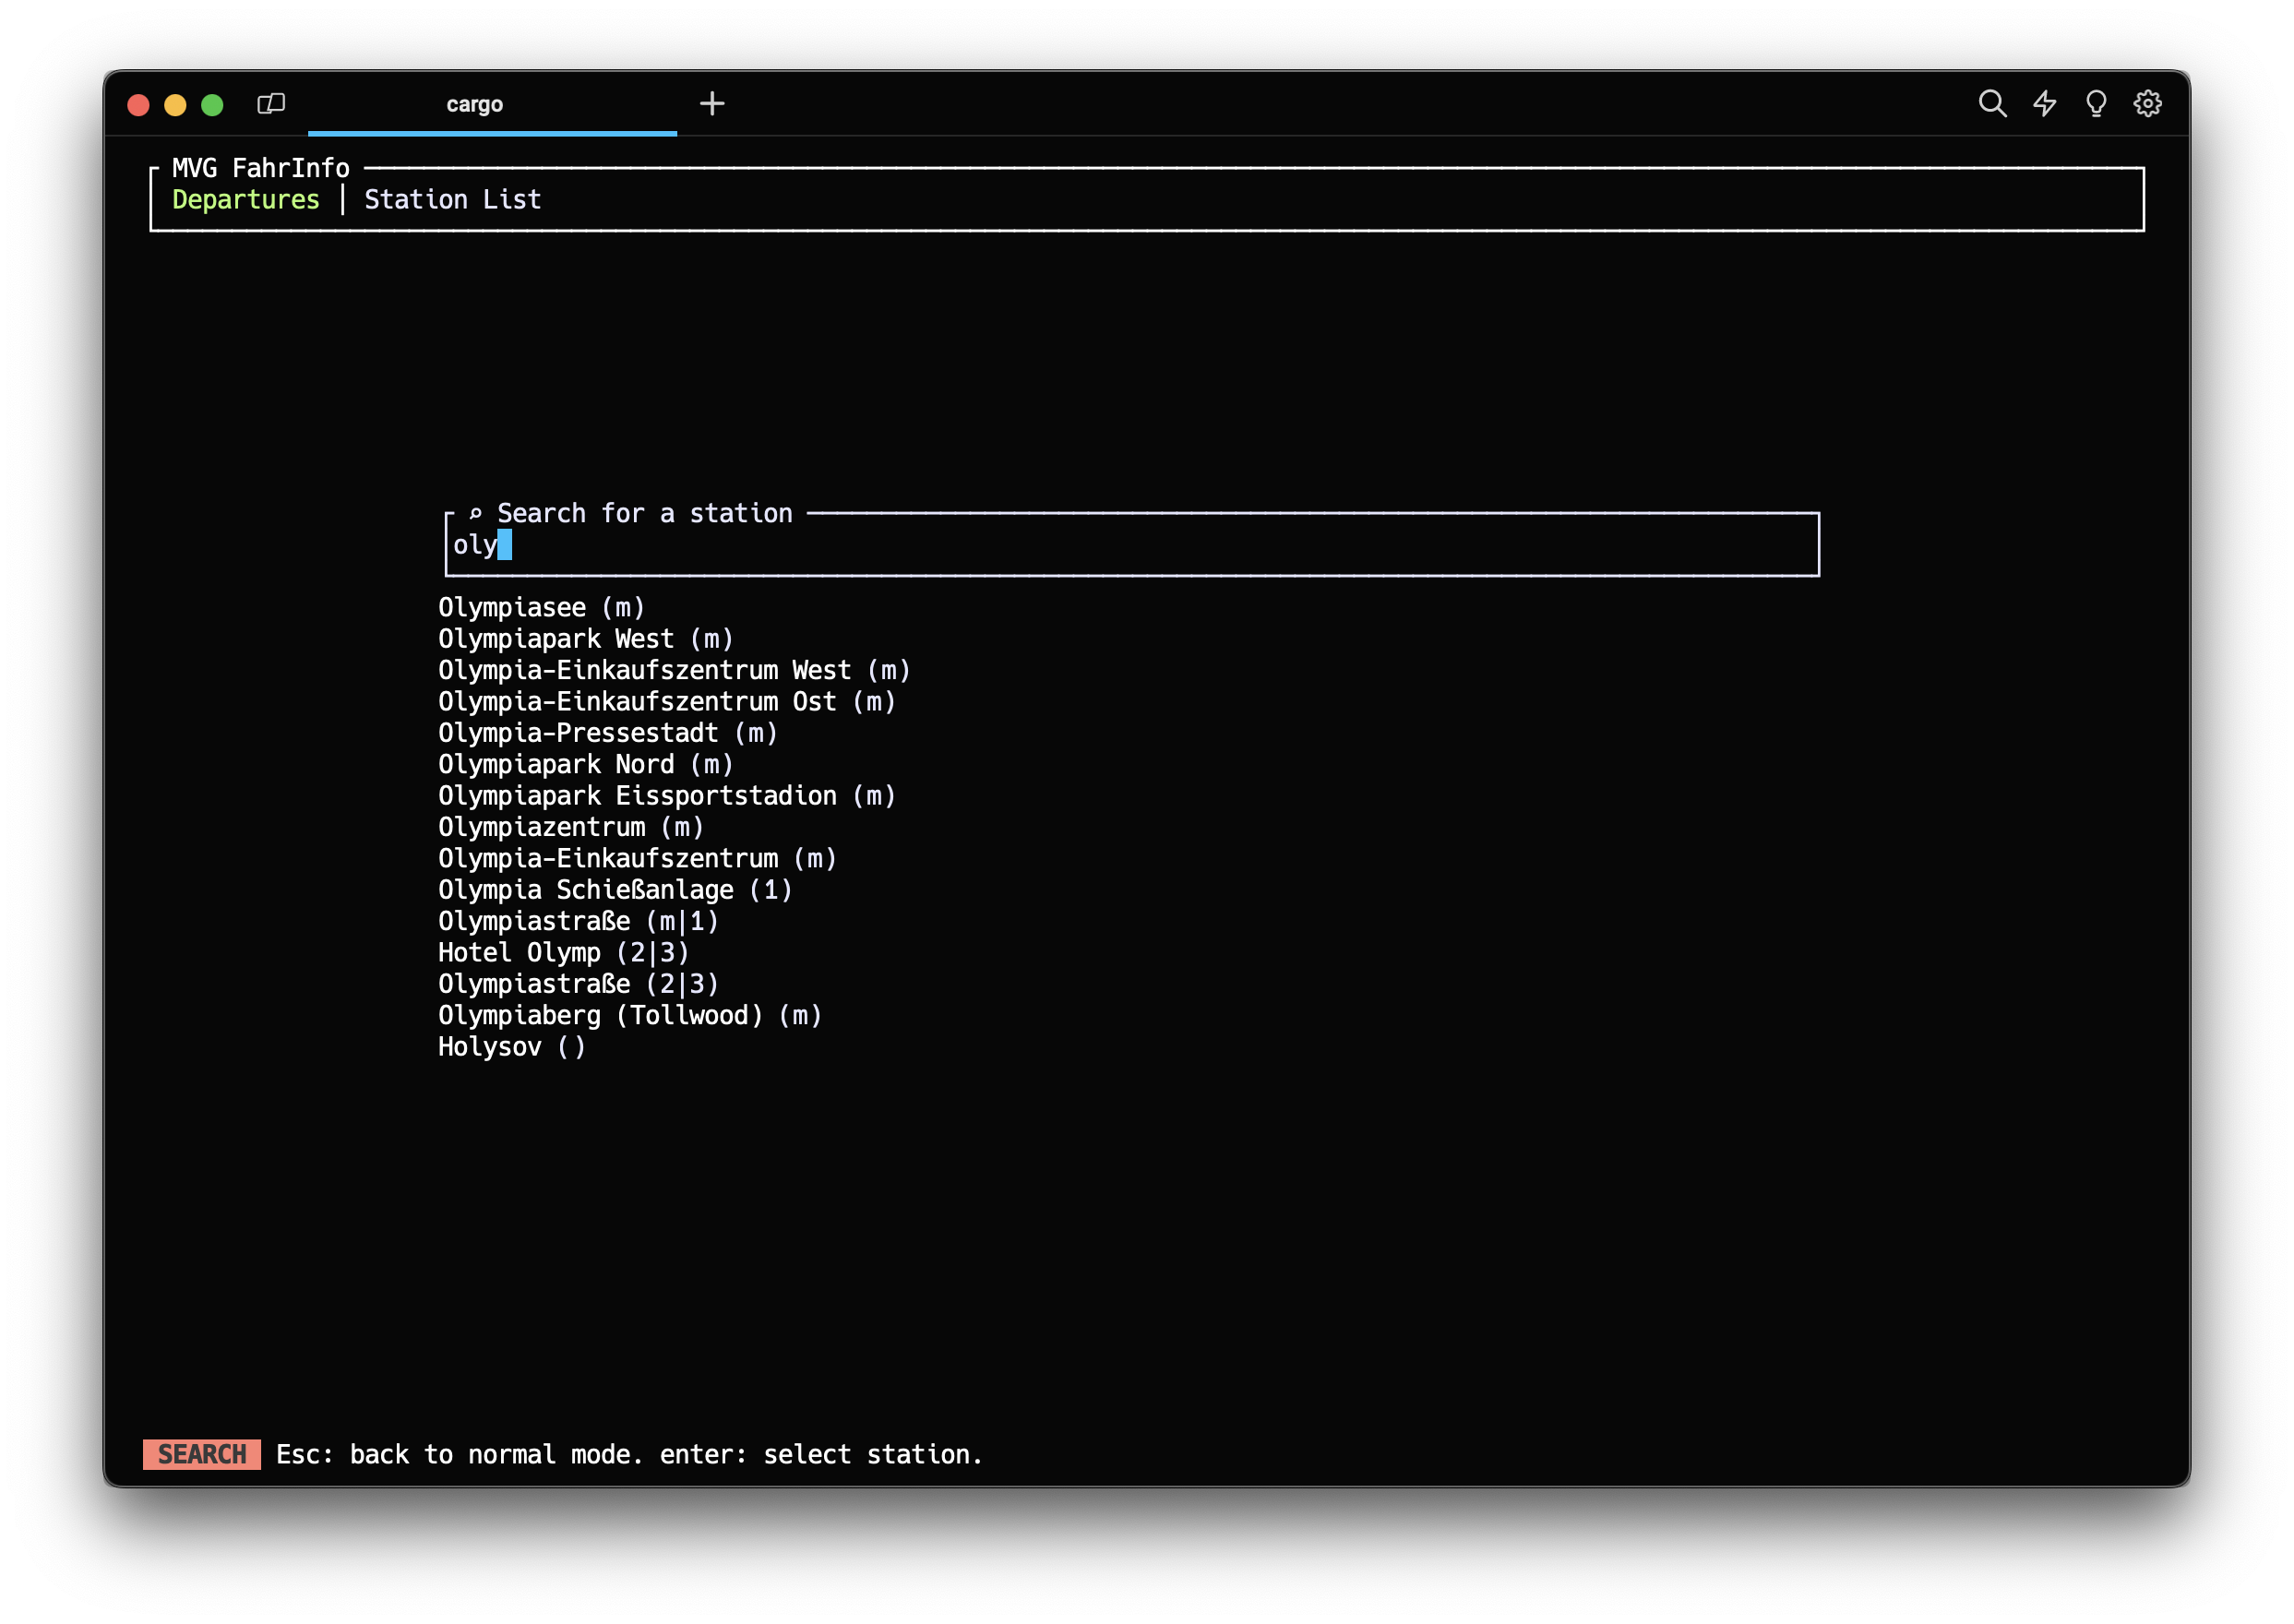Select Olympiasee (m) from results
Screen dimensions: 2294x1624
point(541,607)
